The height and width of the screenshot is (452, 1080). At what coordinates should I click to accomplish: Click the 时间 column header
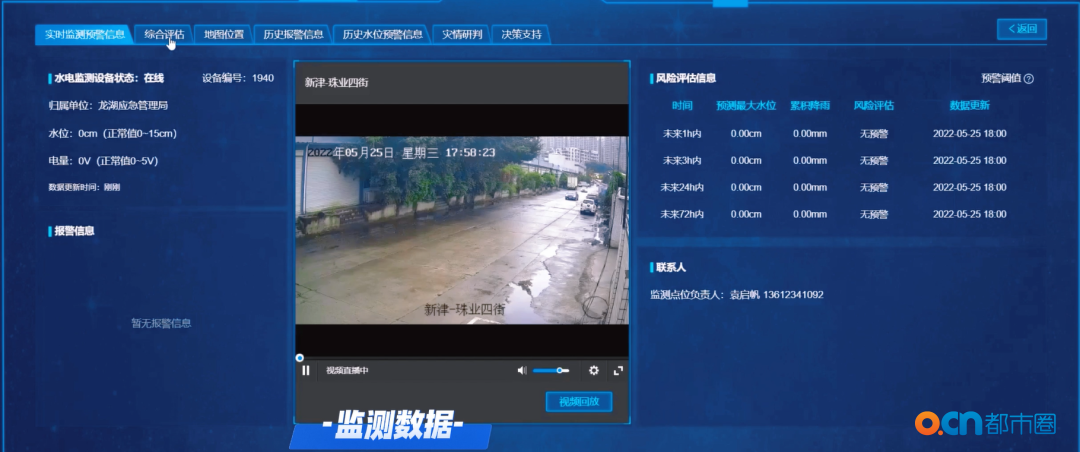[682, 106]
